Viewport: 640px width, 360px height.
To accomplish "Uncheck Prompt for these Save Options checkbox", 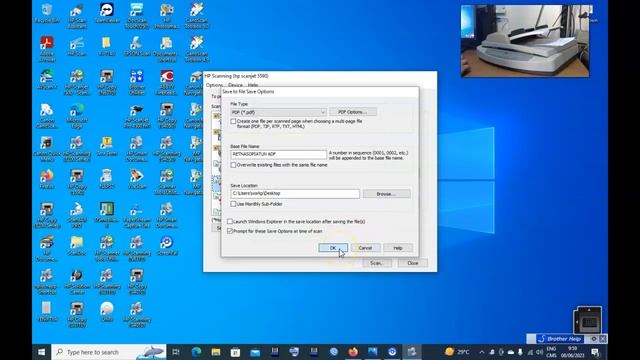I will click(230, 231).
